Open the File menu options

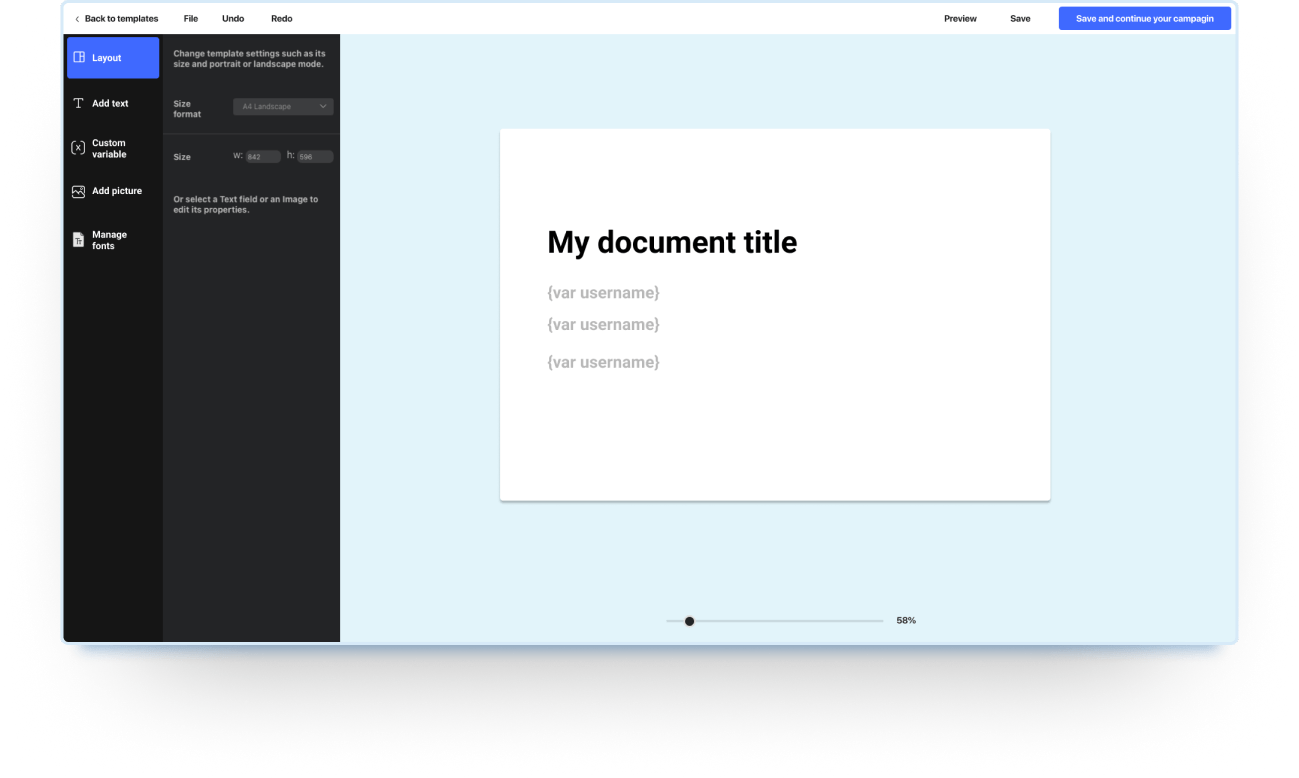point(191,18)
